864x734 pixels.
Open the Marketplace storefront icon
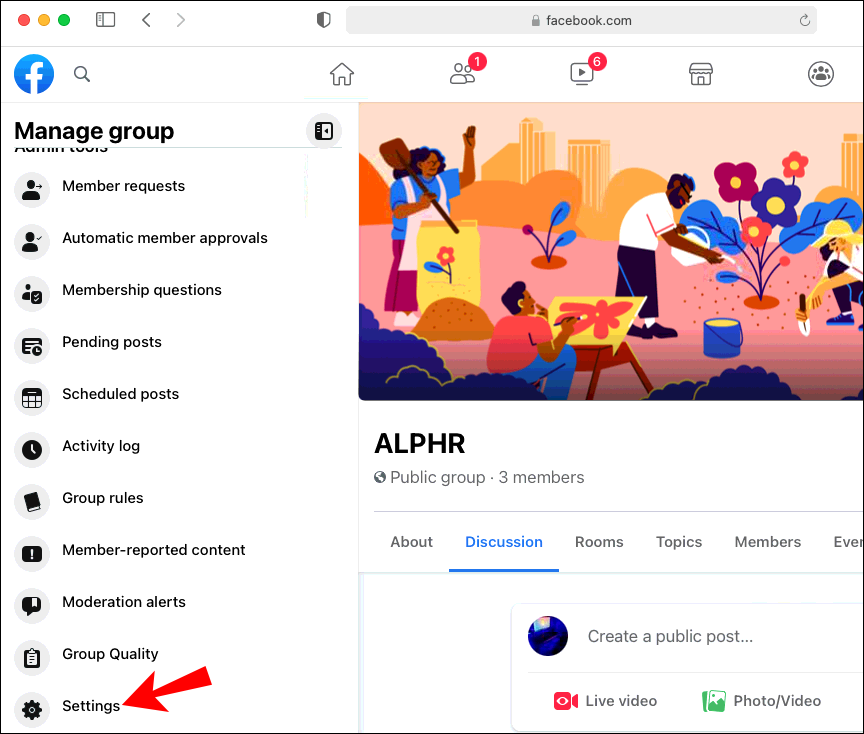701,74
